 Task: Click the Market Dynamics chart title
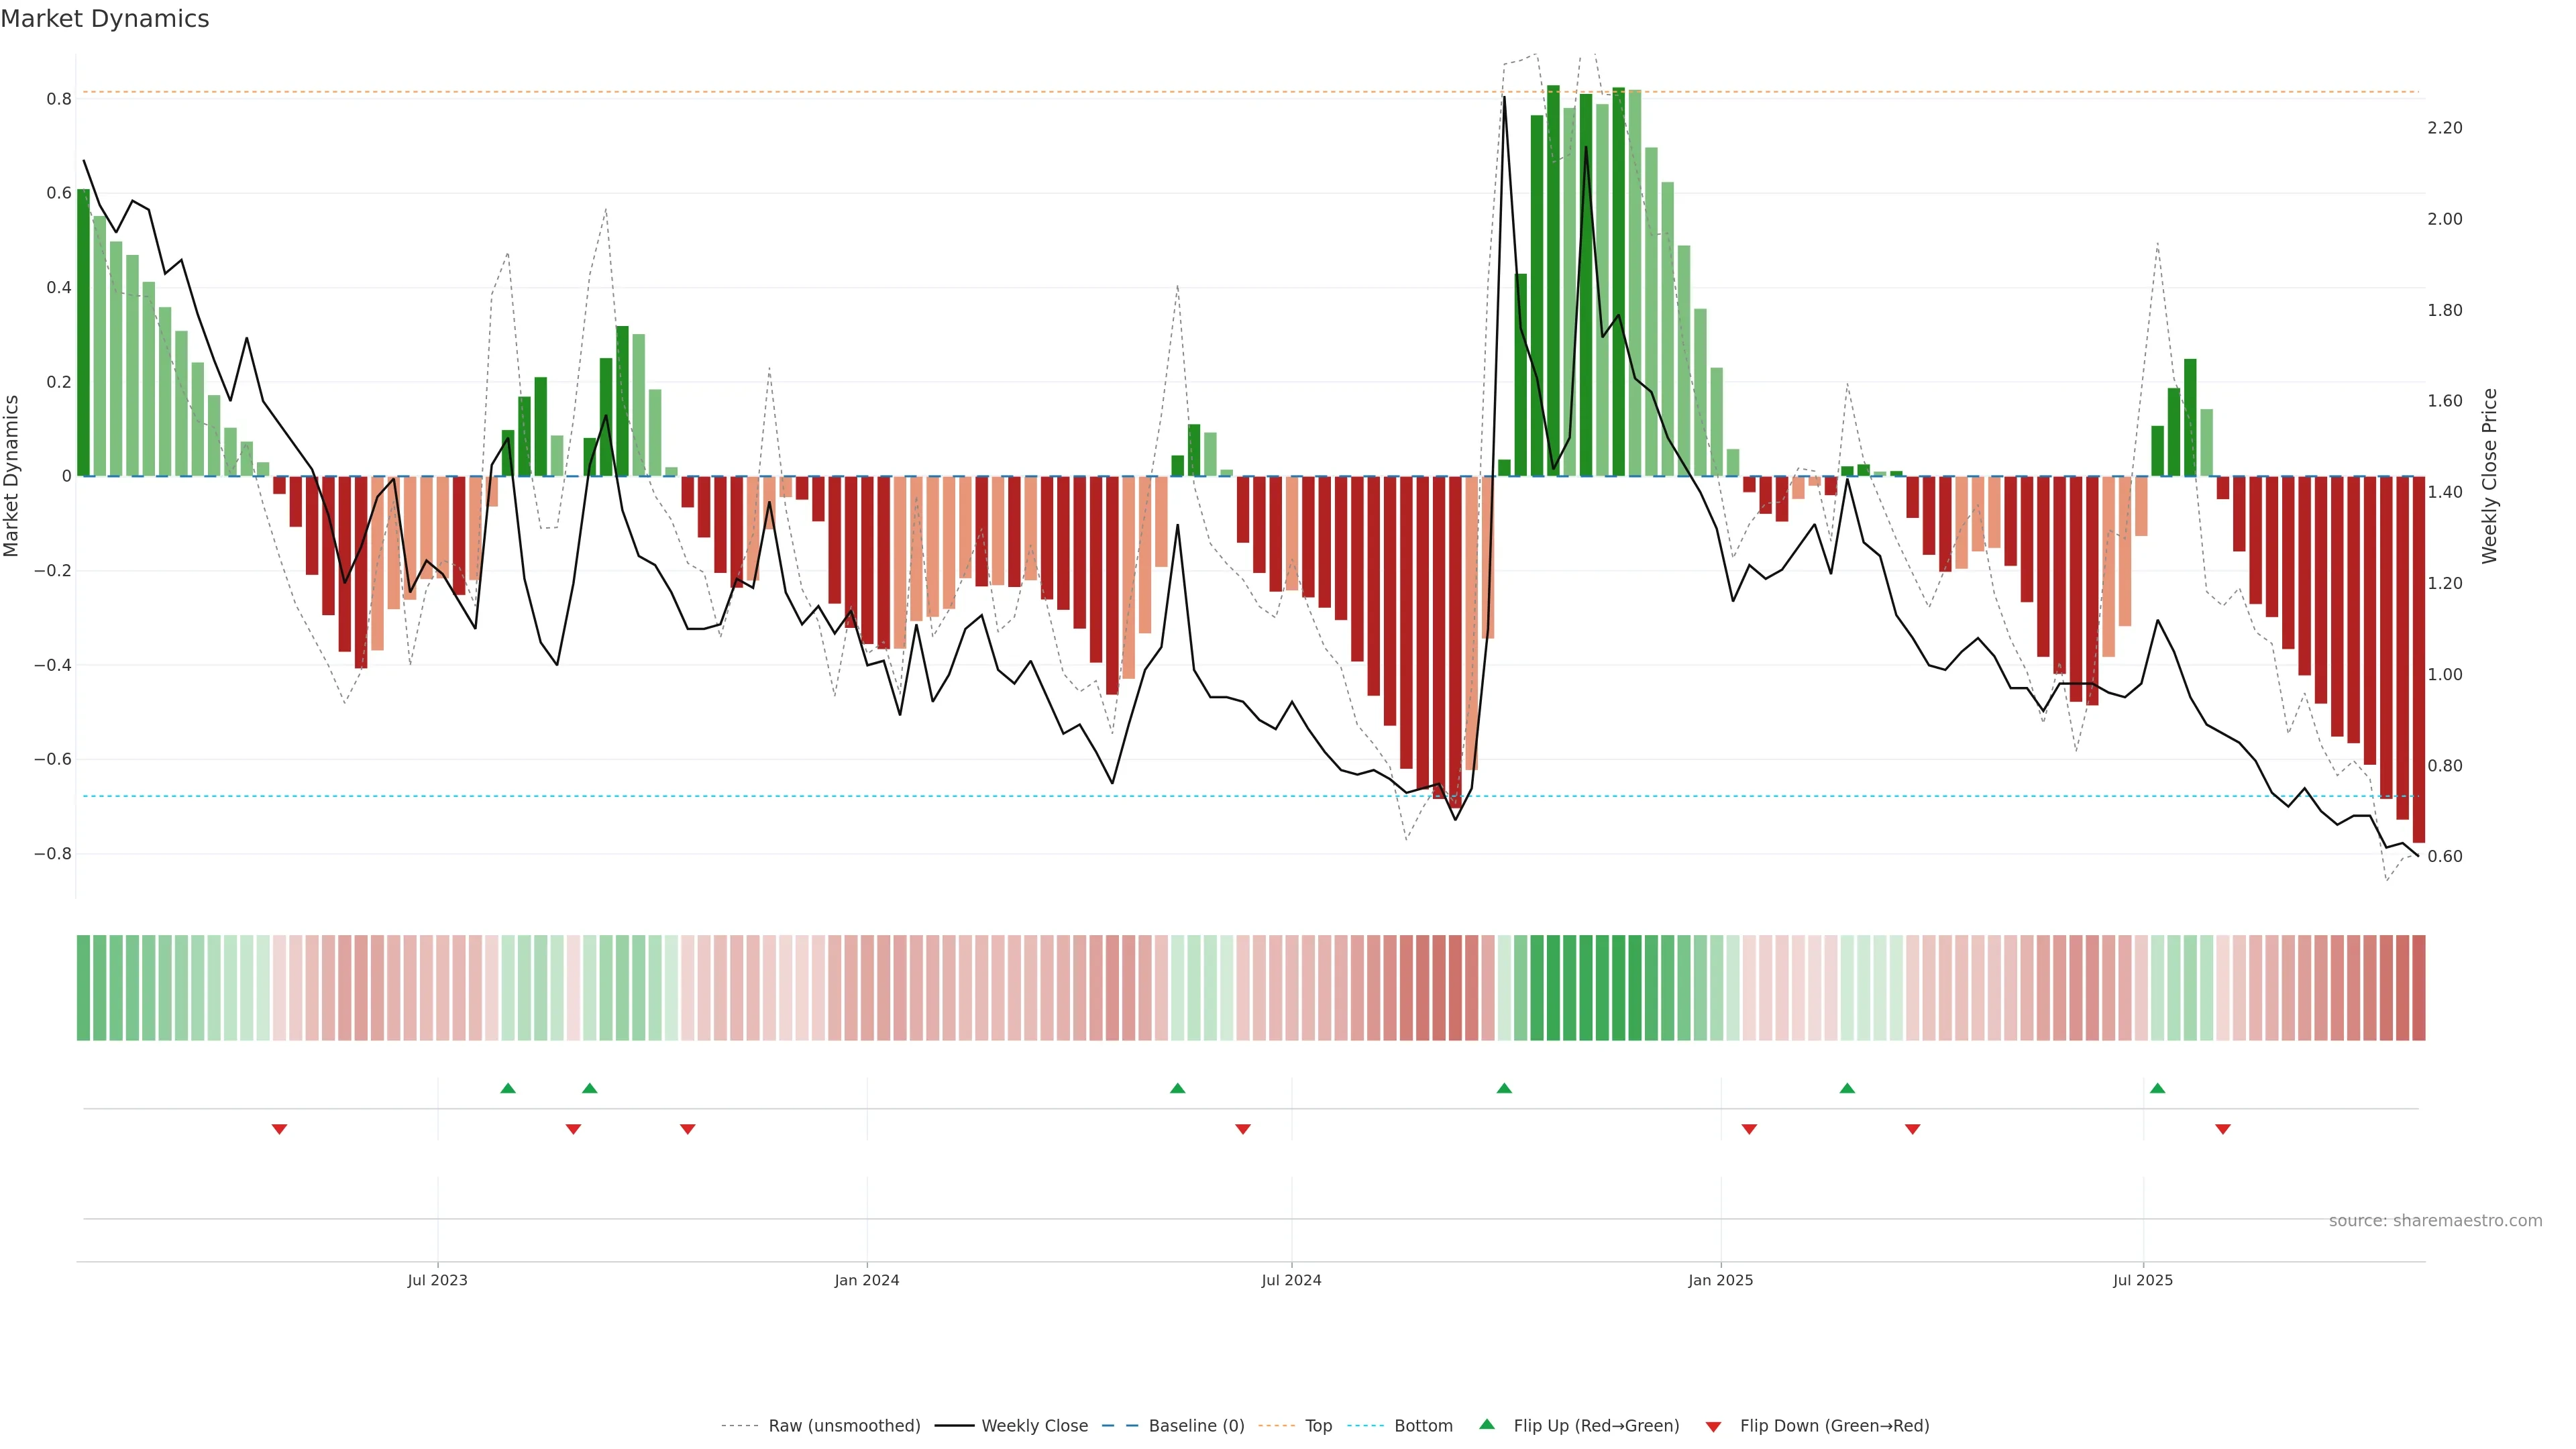pos(105,19)
